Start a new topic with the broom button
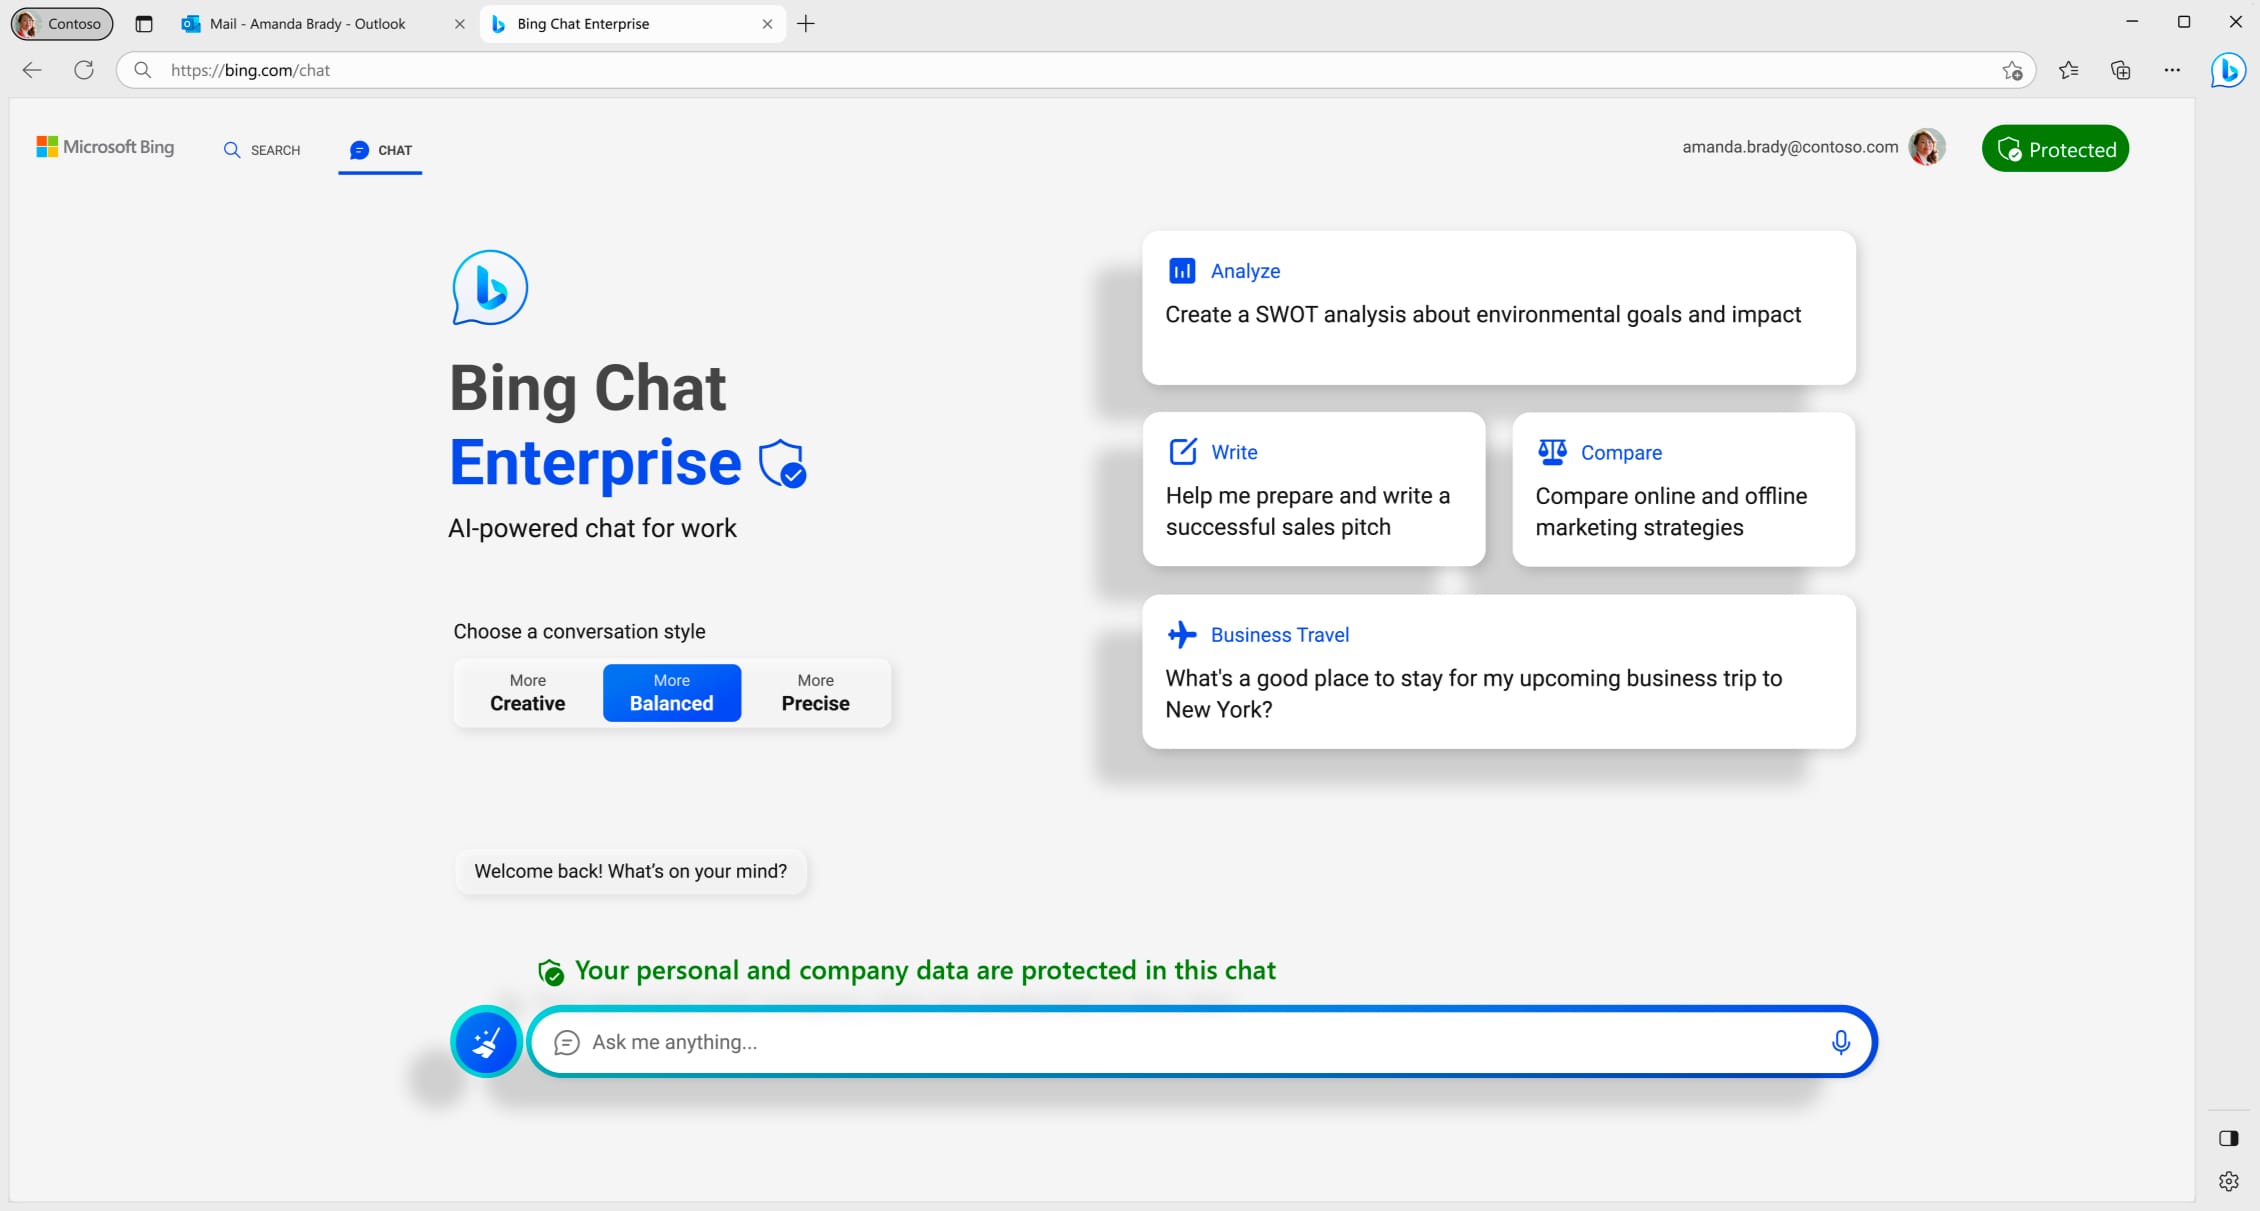The image size is (2260, 1211). (x=487, y=1041)
